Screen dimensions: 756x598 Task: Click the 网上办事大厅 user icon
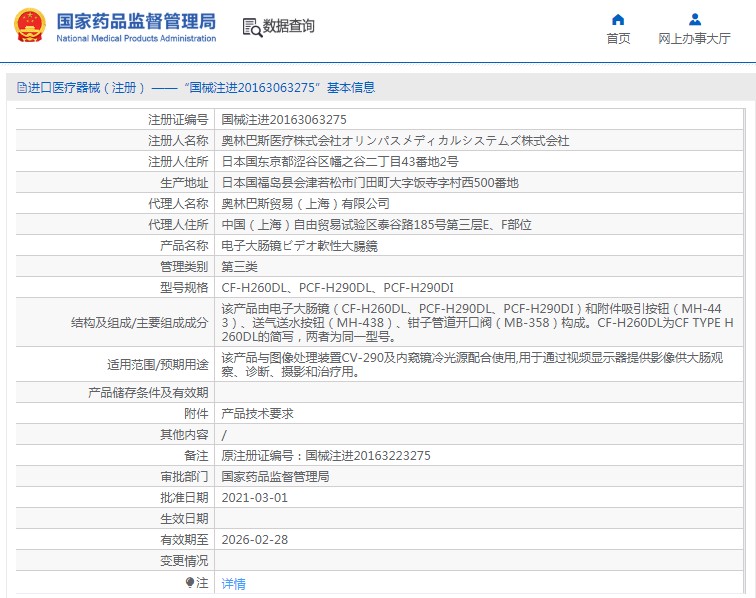click(695, 19)
